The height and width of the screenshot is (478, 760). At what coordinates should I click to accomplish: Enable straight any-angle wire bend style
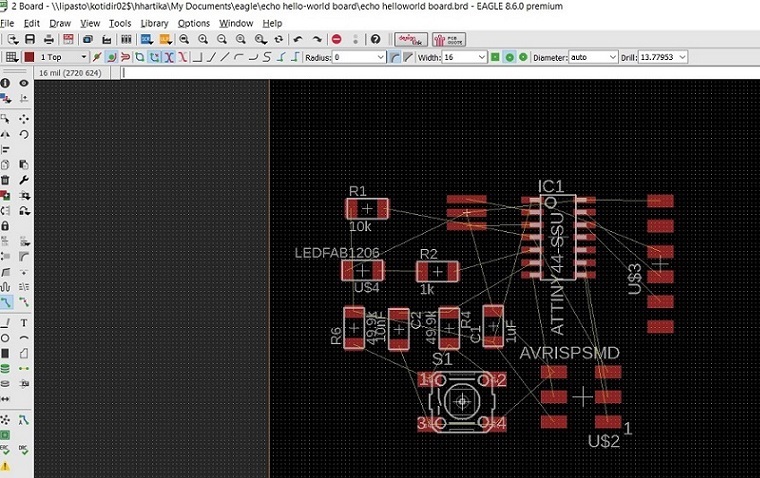pyautogui.click(x=224, y=57)
